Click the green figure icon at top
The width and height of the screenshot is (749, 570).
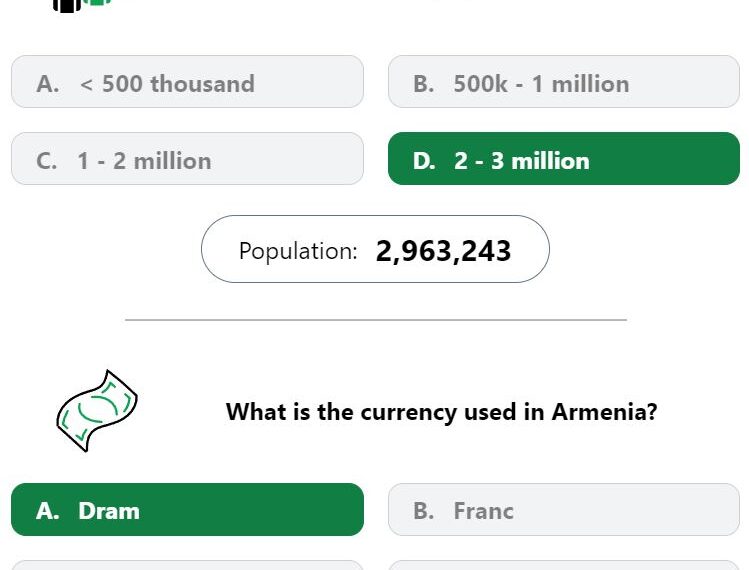tap(97, 2)
